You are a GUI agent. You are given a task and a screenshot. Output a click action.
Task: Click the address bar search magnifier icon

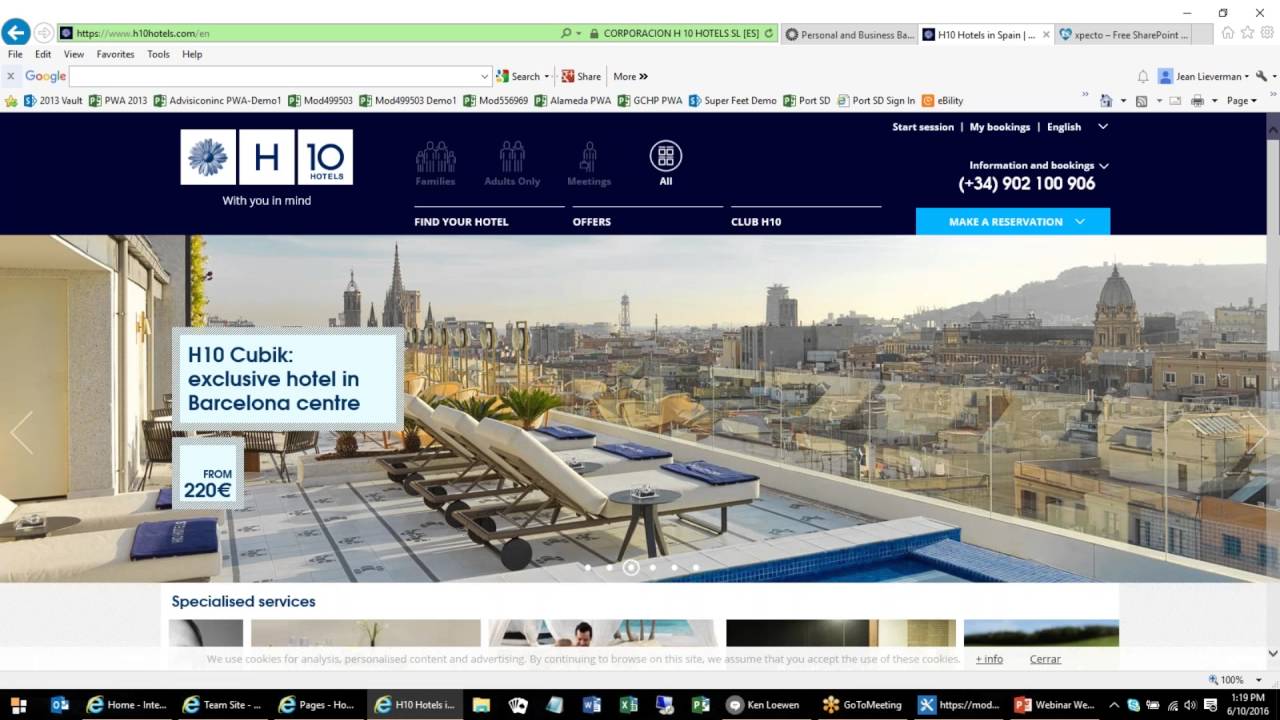coord(566,33)
